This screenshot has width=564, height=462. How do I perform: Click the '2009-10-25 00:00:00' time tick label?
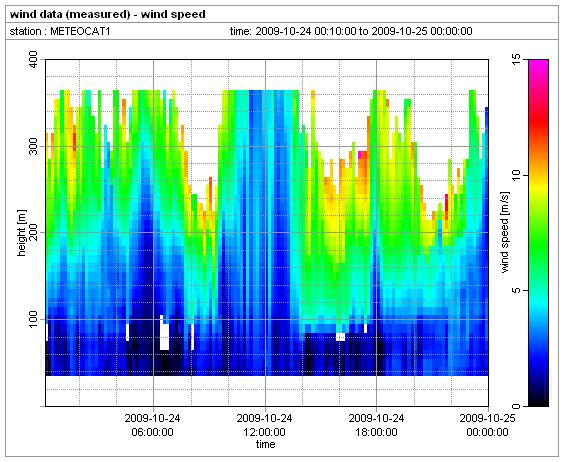click(x=487, y=425)
